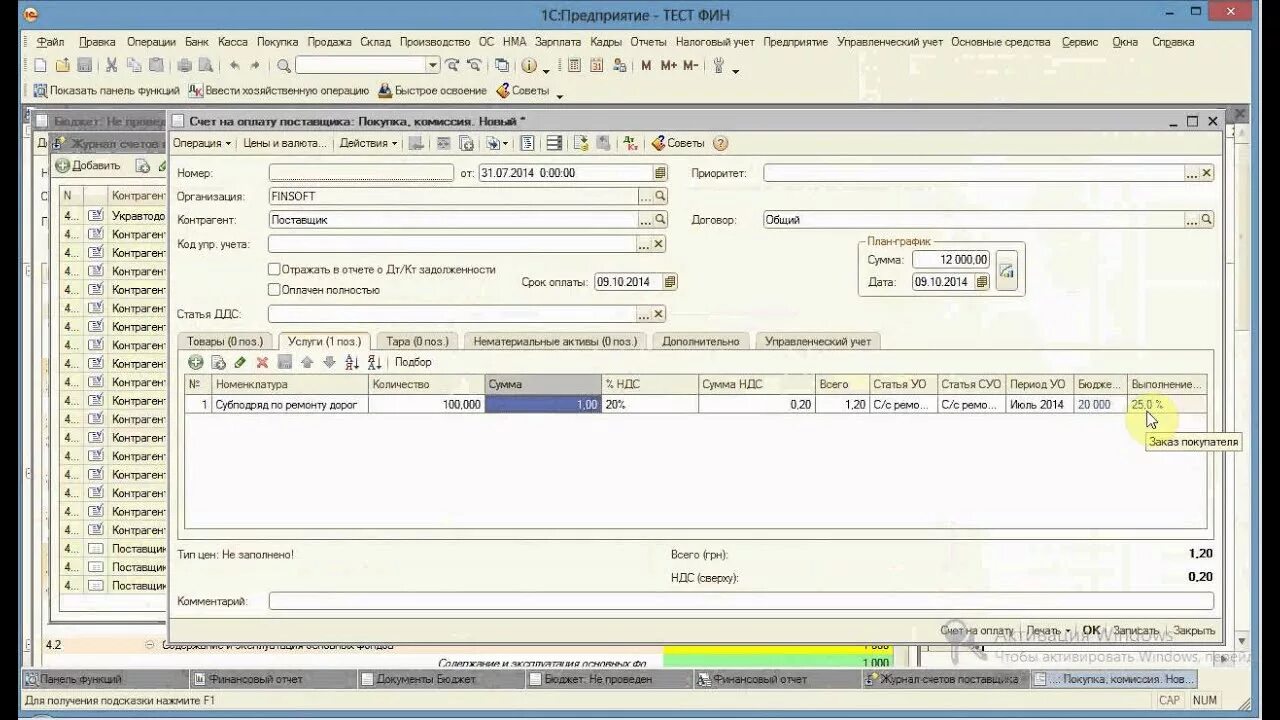The image size is (1280, 720).
Task: Switch to the Управленческий учет tab
Action: (818, 341)
